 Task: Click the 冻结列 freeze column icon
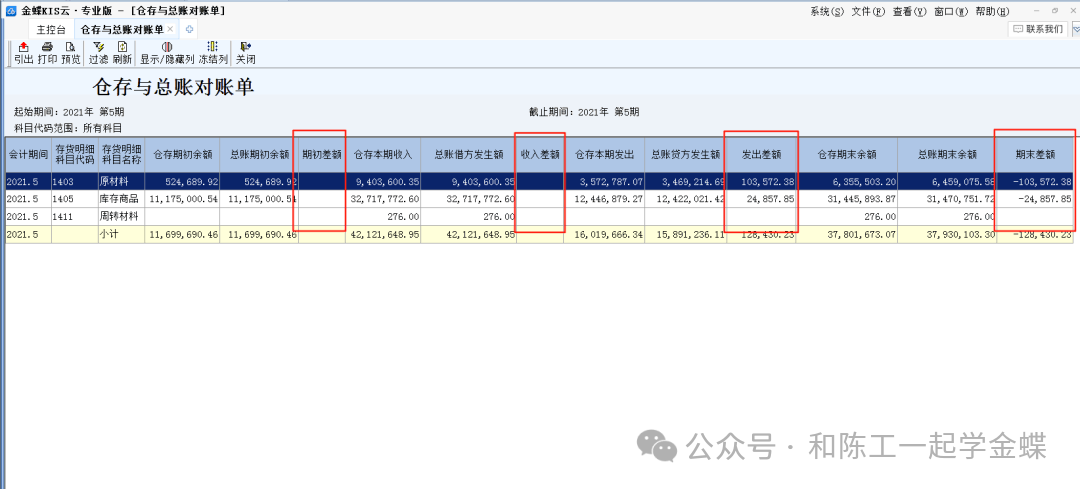pyautogui.click(x=212, y=52)
